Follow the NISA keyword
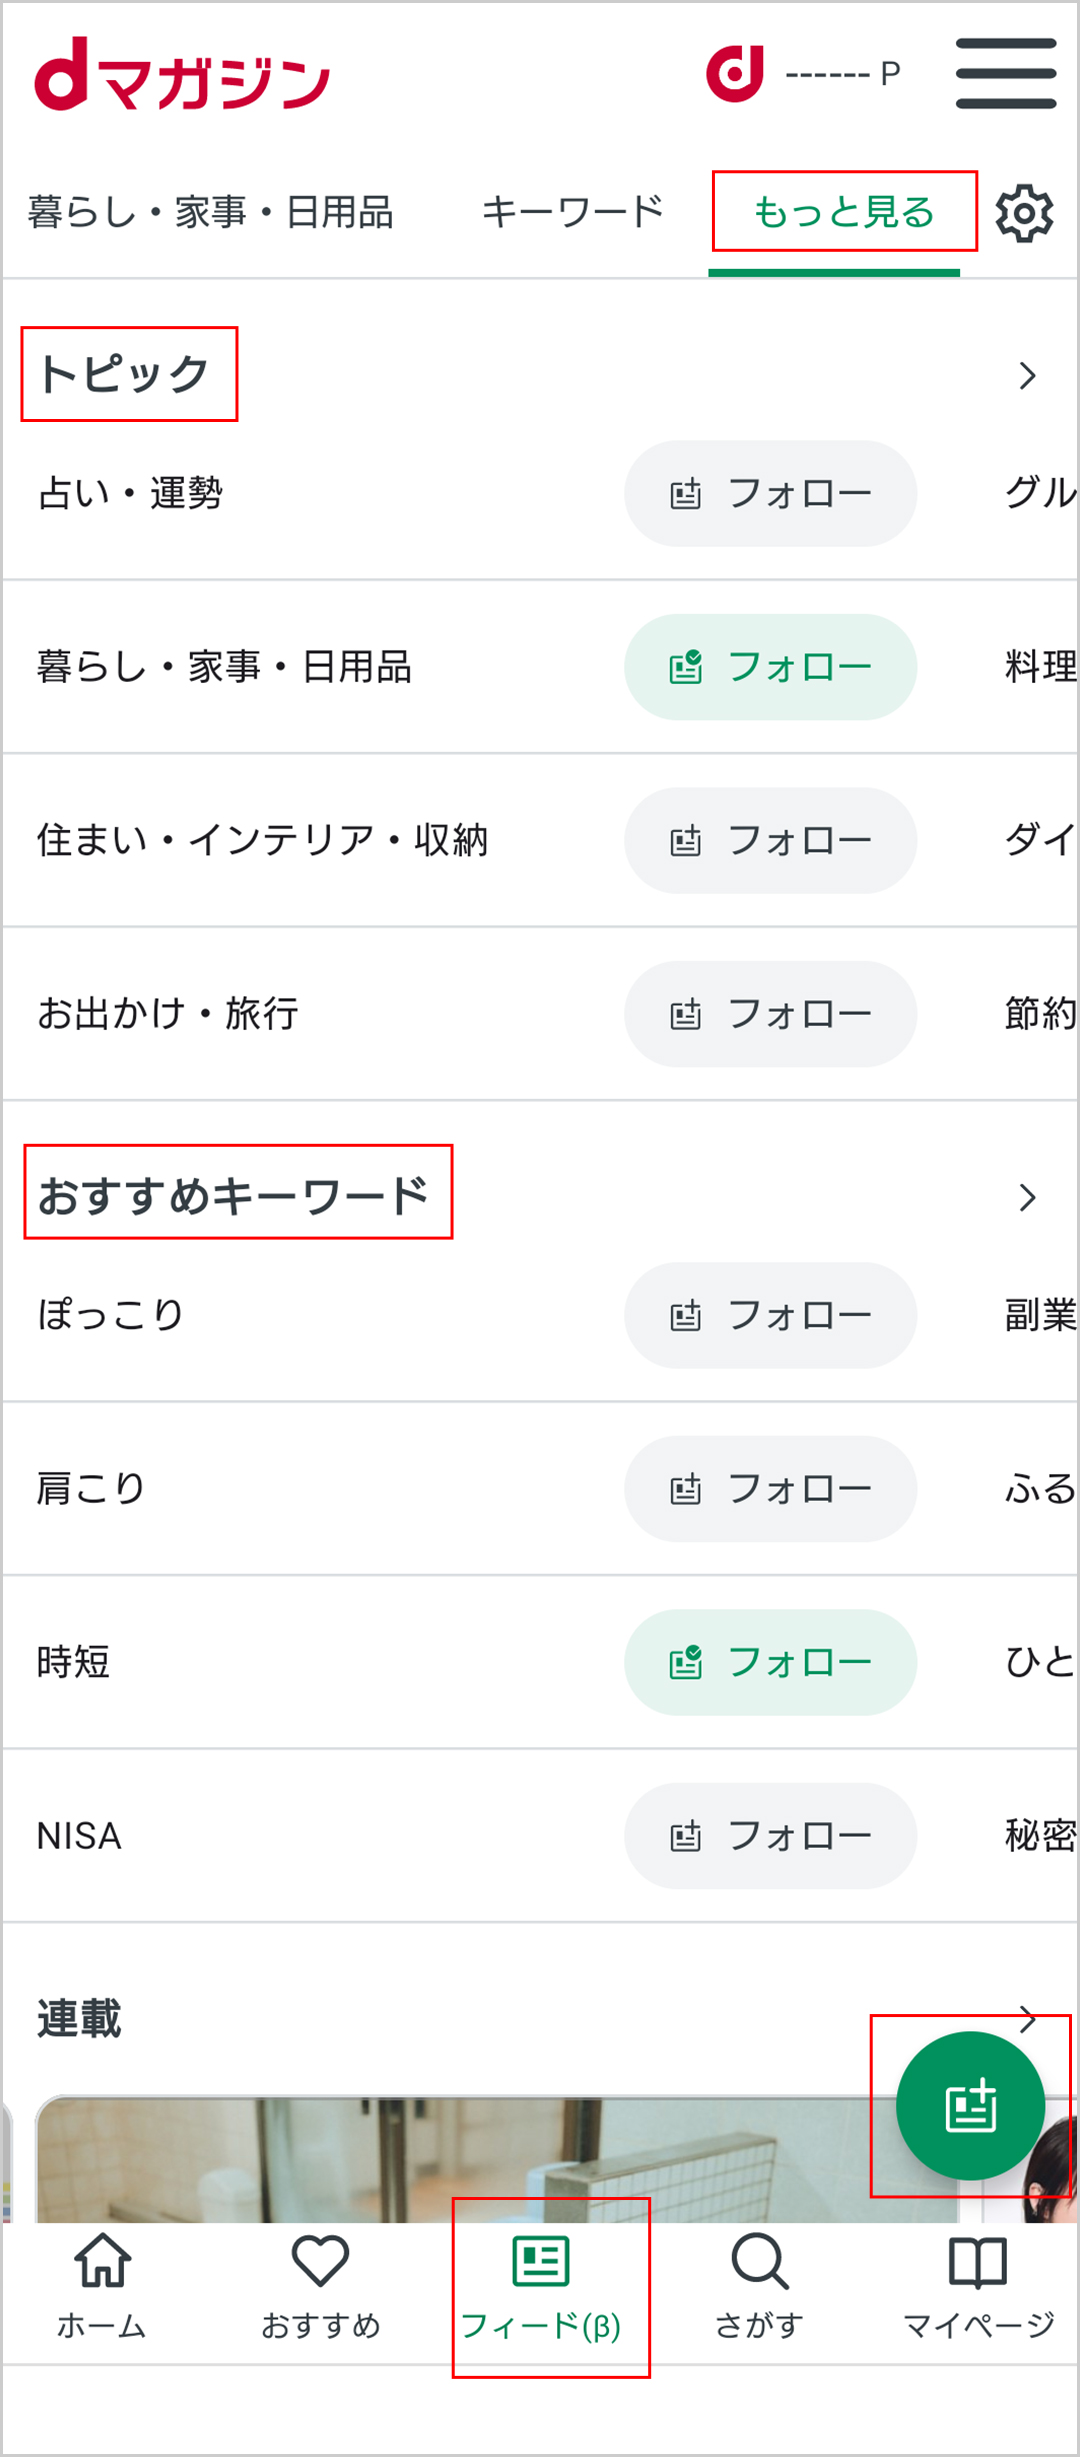This screenshot has width=1080, height=2457. (x=770, y=1836)
